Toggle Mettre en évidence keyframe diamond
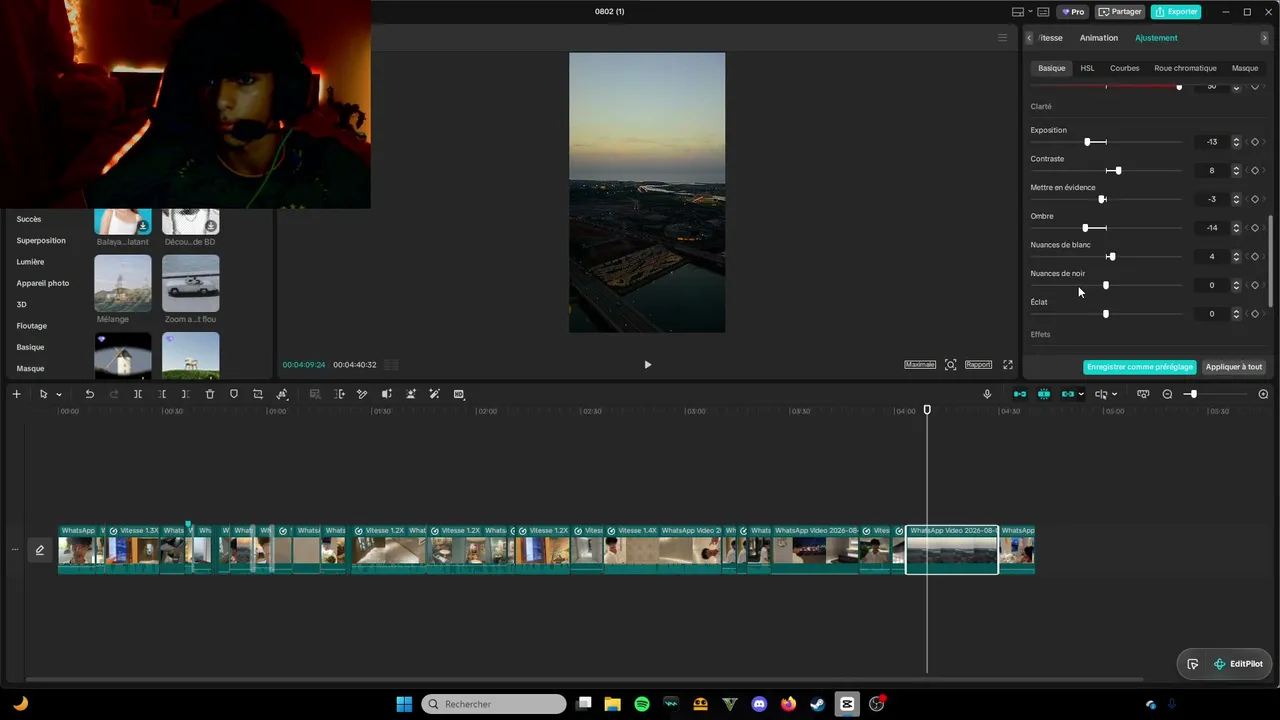Image resolution: width=1280 pixels, height=720 pixels. pos(1255,199)
